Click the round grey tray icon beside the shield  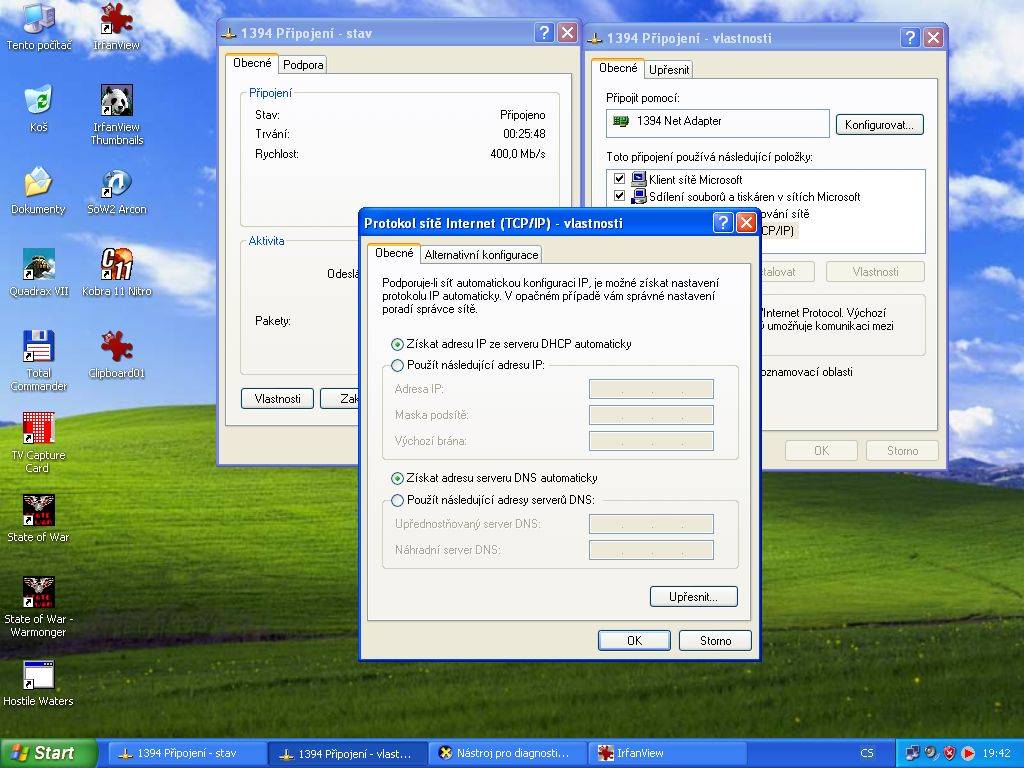pyautogui.click(x=931, y=753)
